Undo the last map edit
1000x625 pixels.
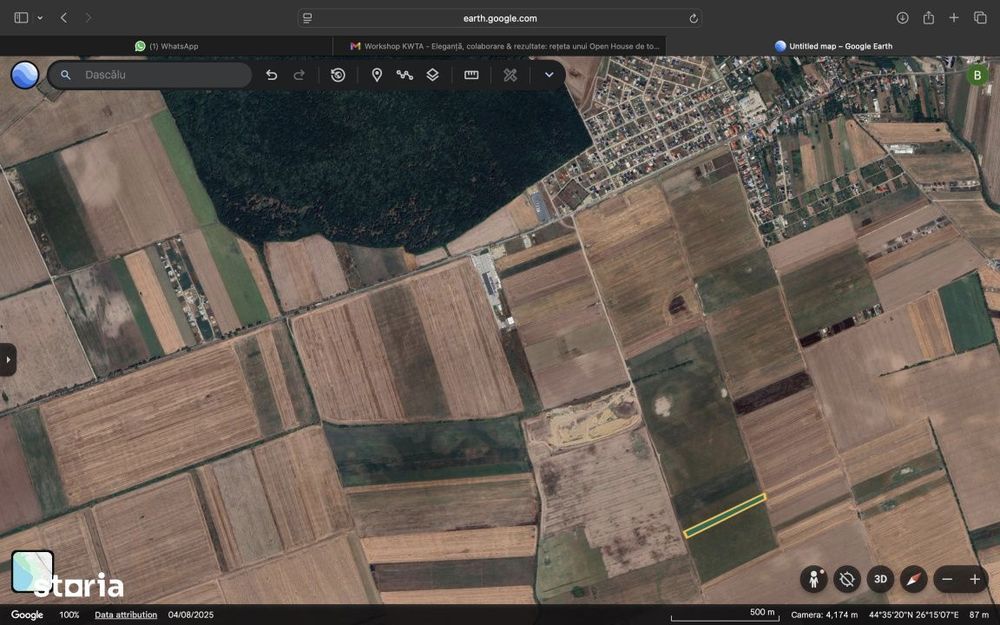(x=271, y=75)
